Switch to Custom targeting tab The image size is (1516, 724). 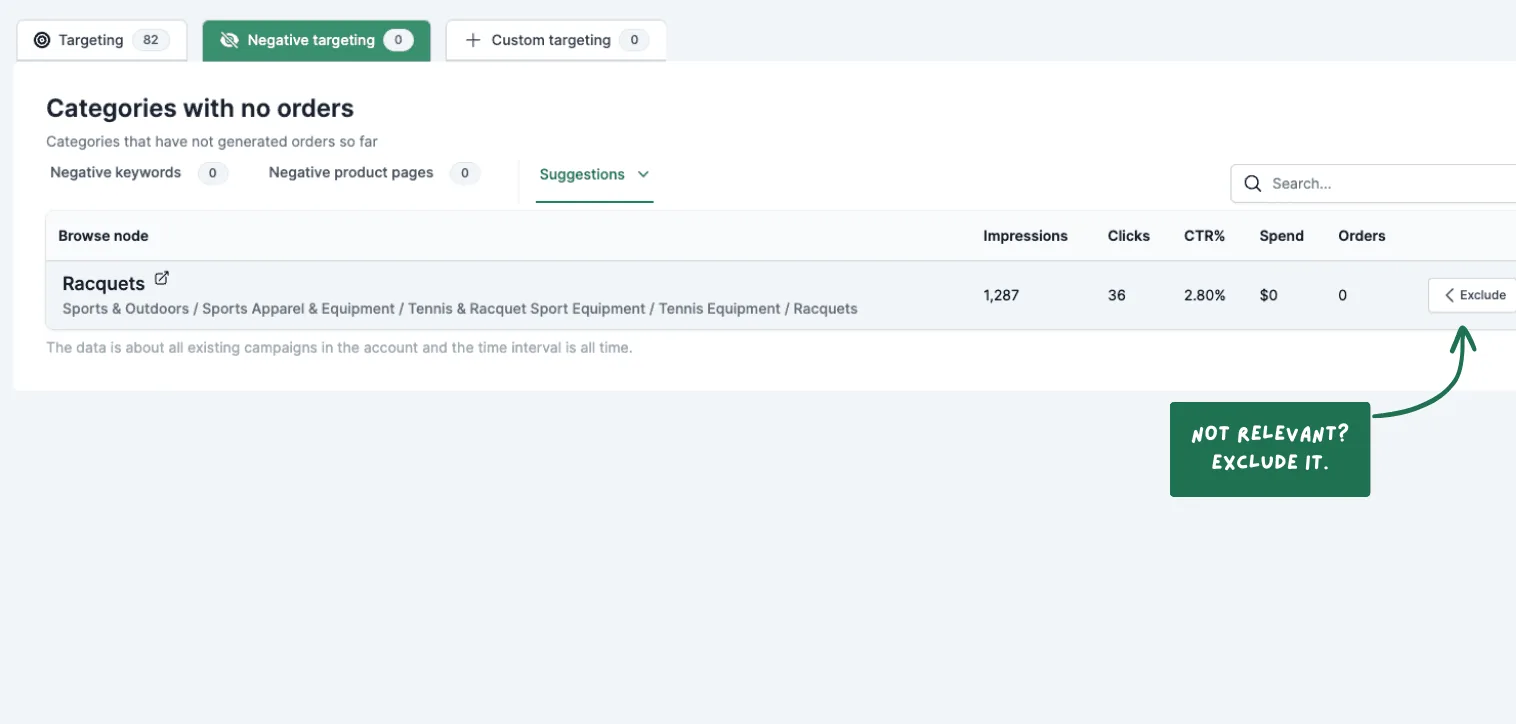(x=556, y=40)
